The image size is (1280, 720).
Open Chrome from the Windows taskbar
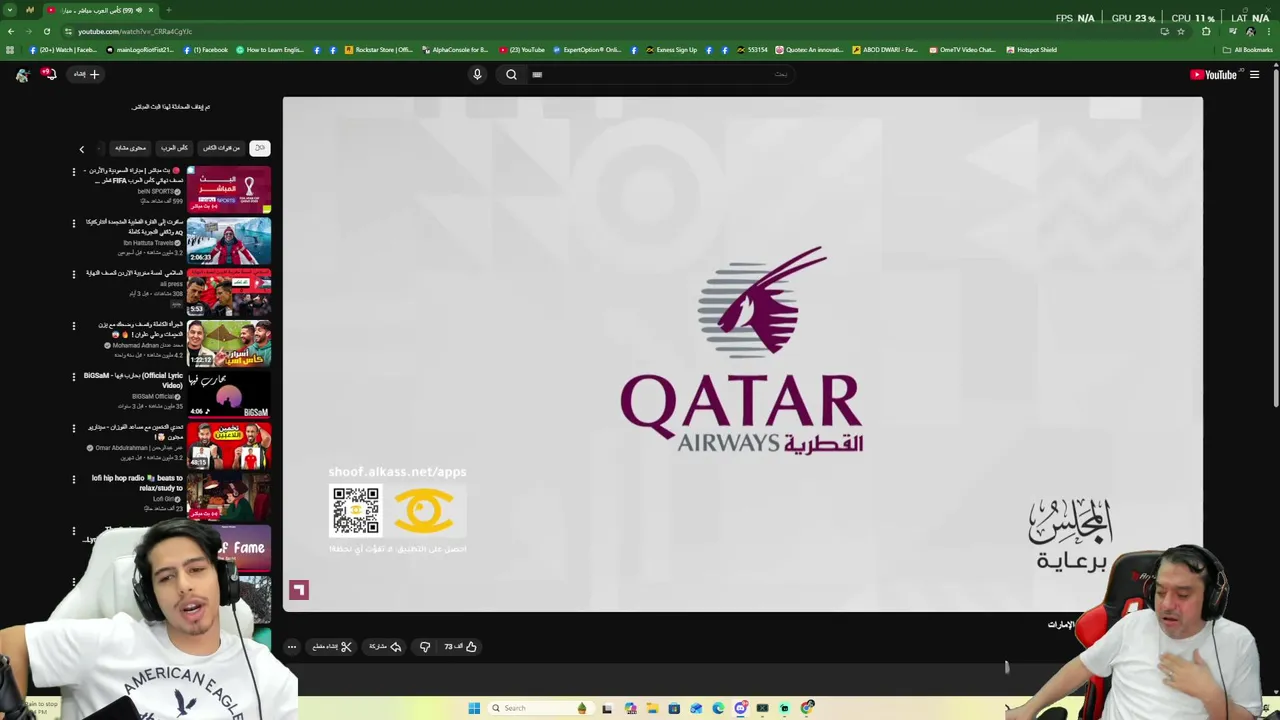pos(807,708)
